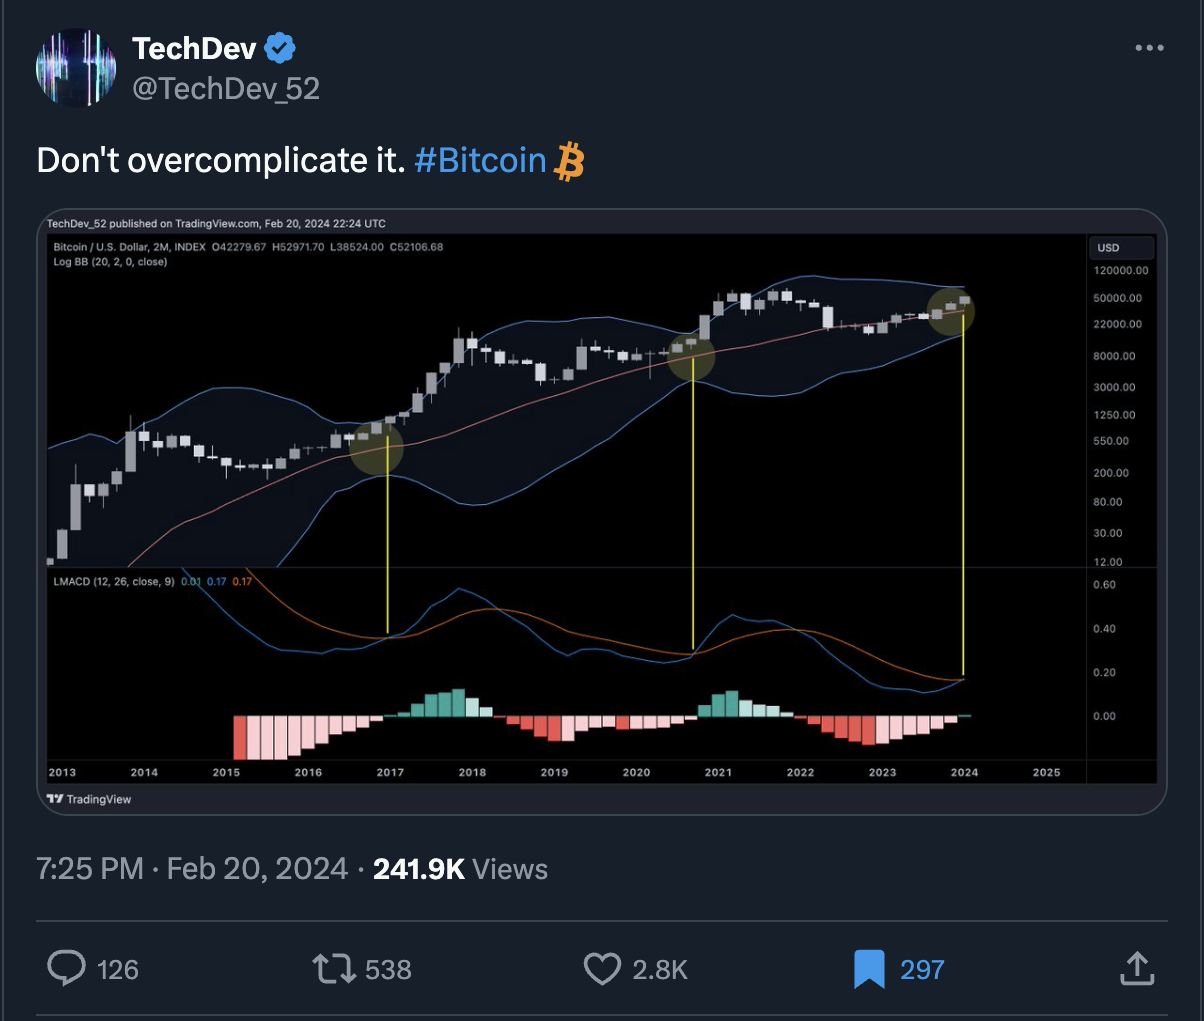Open the Bitcoin chart image
1204x1021 pixels.
[x=602, y=511]
